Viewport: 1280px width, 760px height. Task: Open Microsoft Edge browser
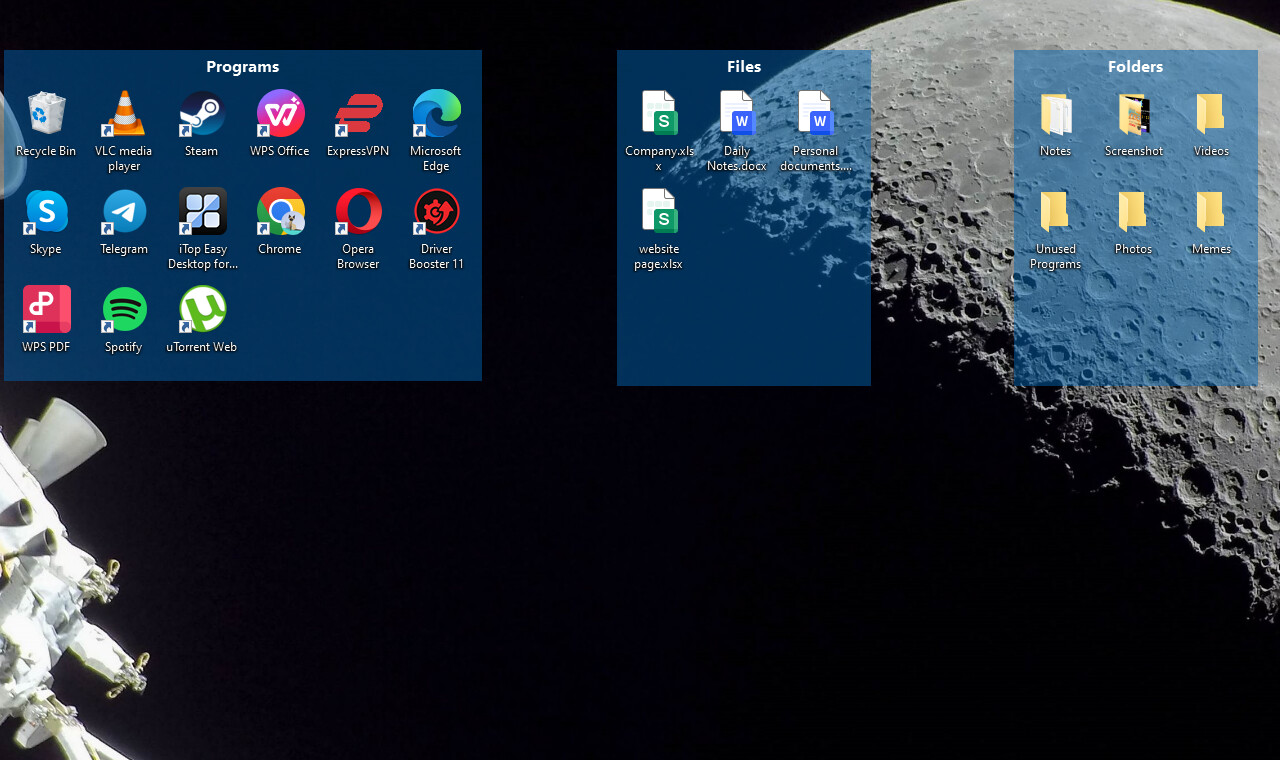pos(436,113)
